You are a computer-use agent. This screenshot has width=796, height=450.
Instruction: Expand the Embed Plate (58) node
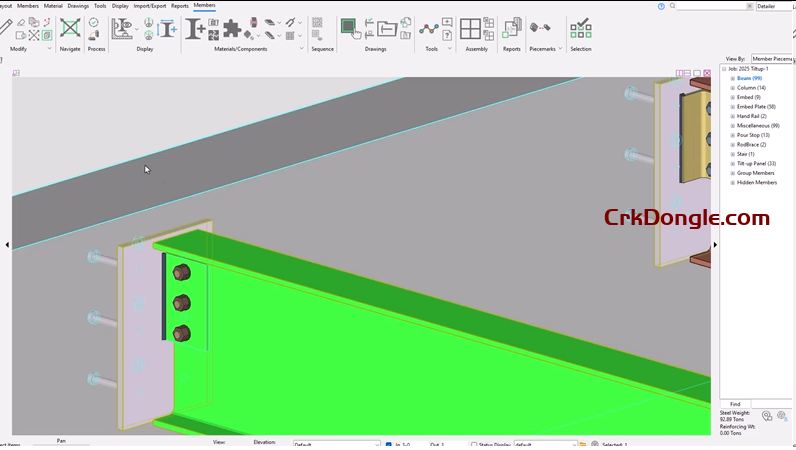[732, 107]
